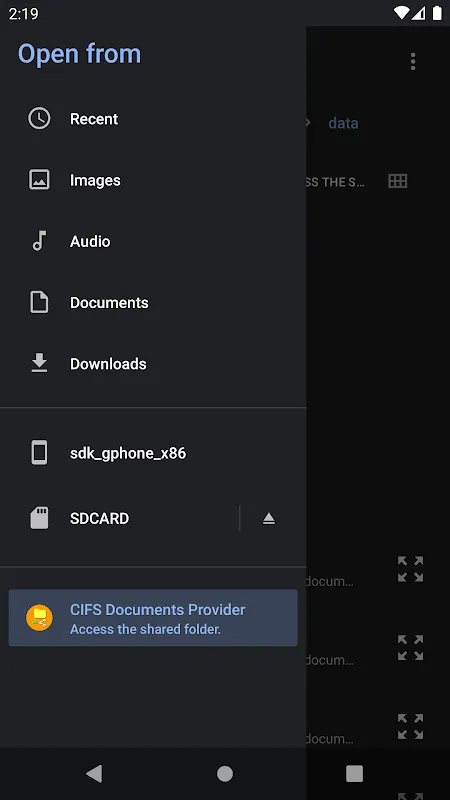This screenshot has width=450, height=800.
Task: Switch to grid view layout
Action: tap(397, 181)
